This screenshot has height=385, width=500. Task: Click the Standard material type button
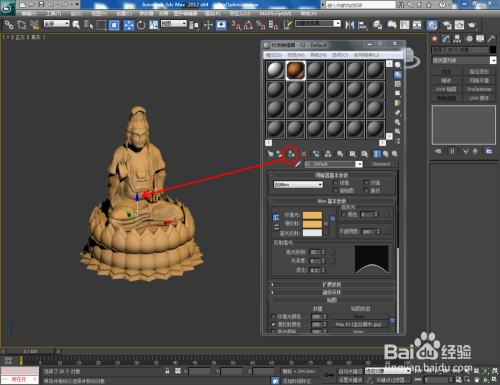pos(381,164)
